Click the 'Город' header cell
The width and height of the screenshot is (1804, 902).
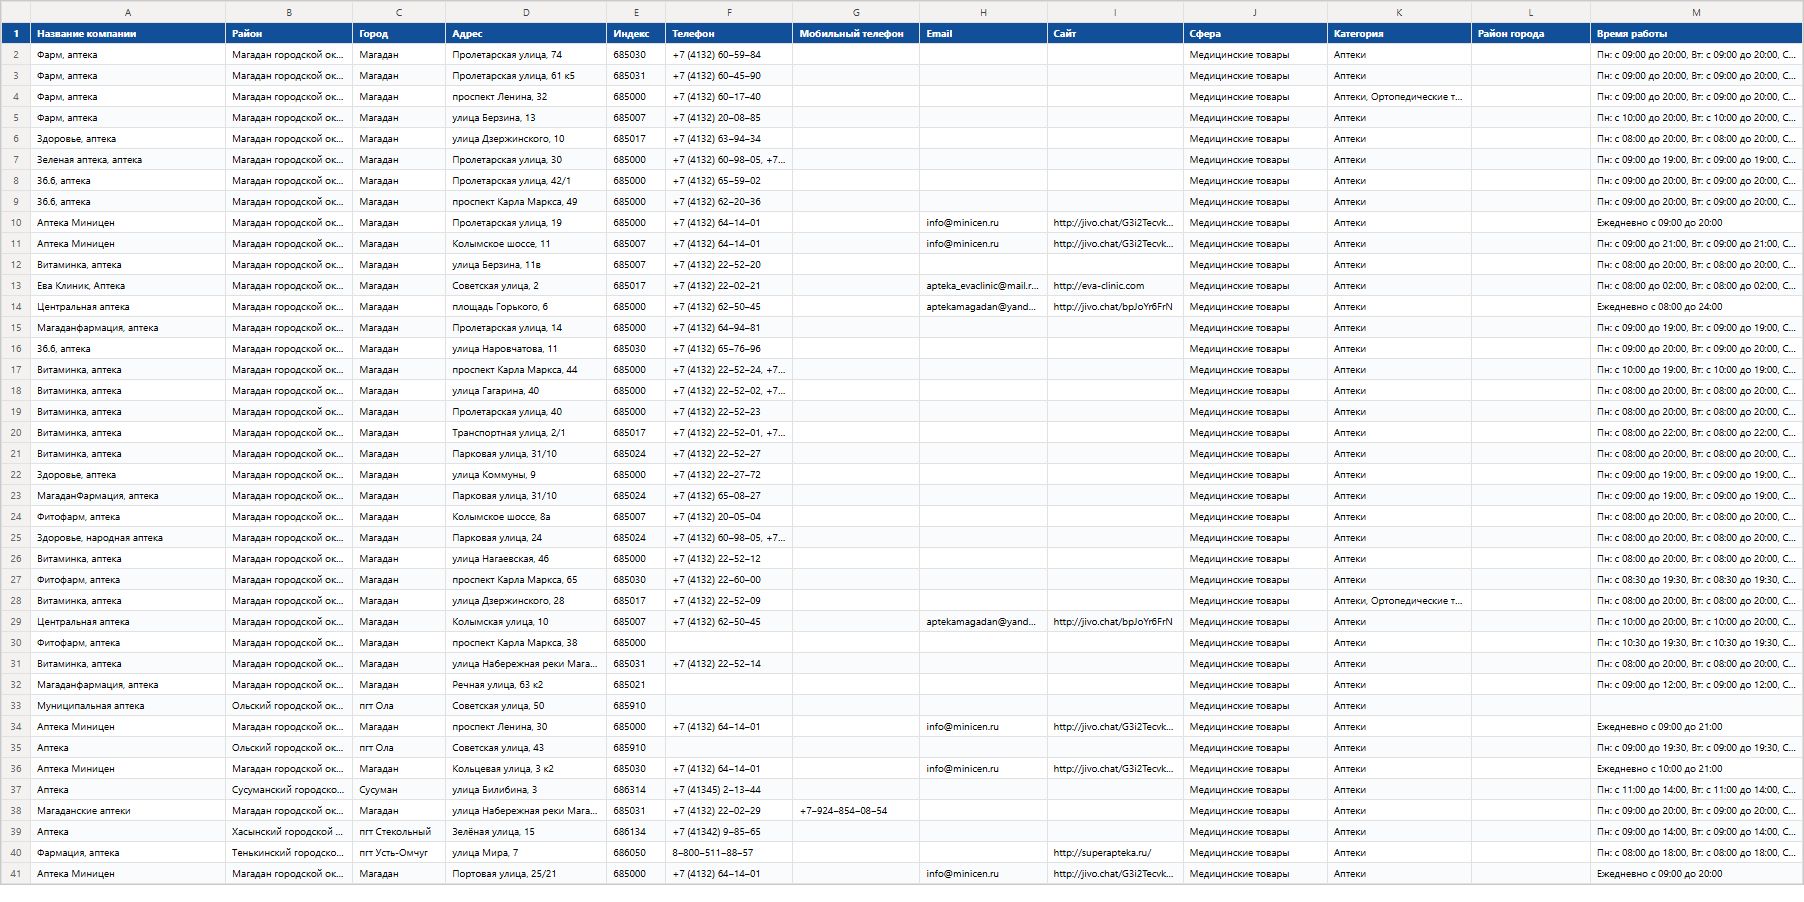point(399,34)
